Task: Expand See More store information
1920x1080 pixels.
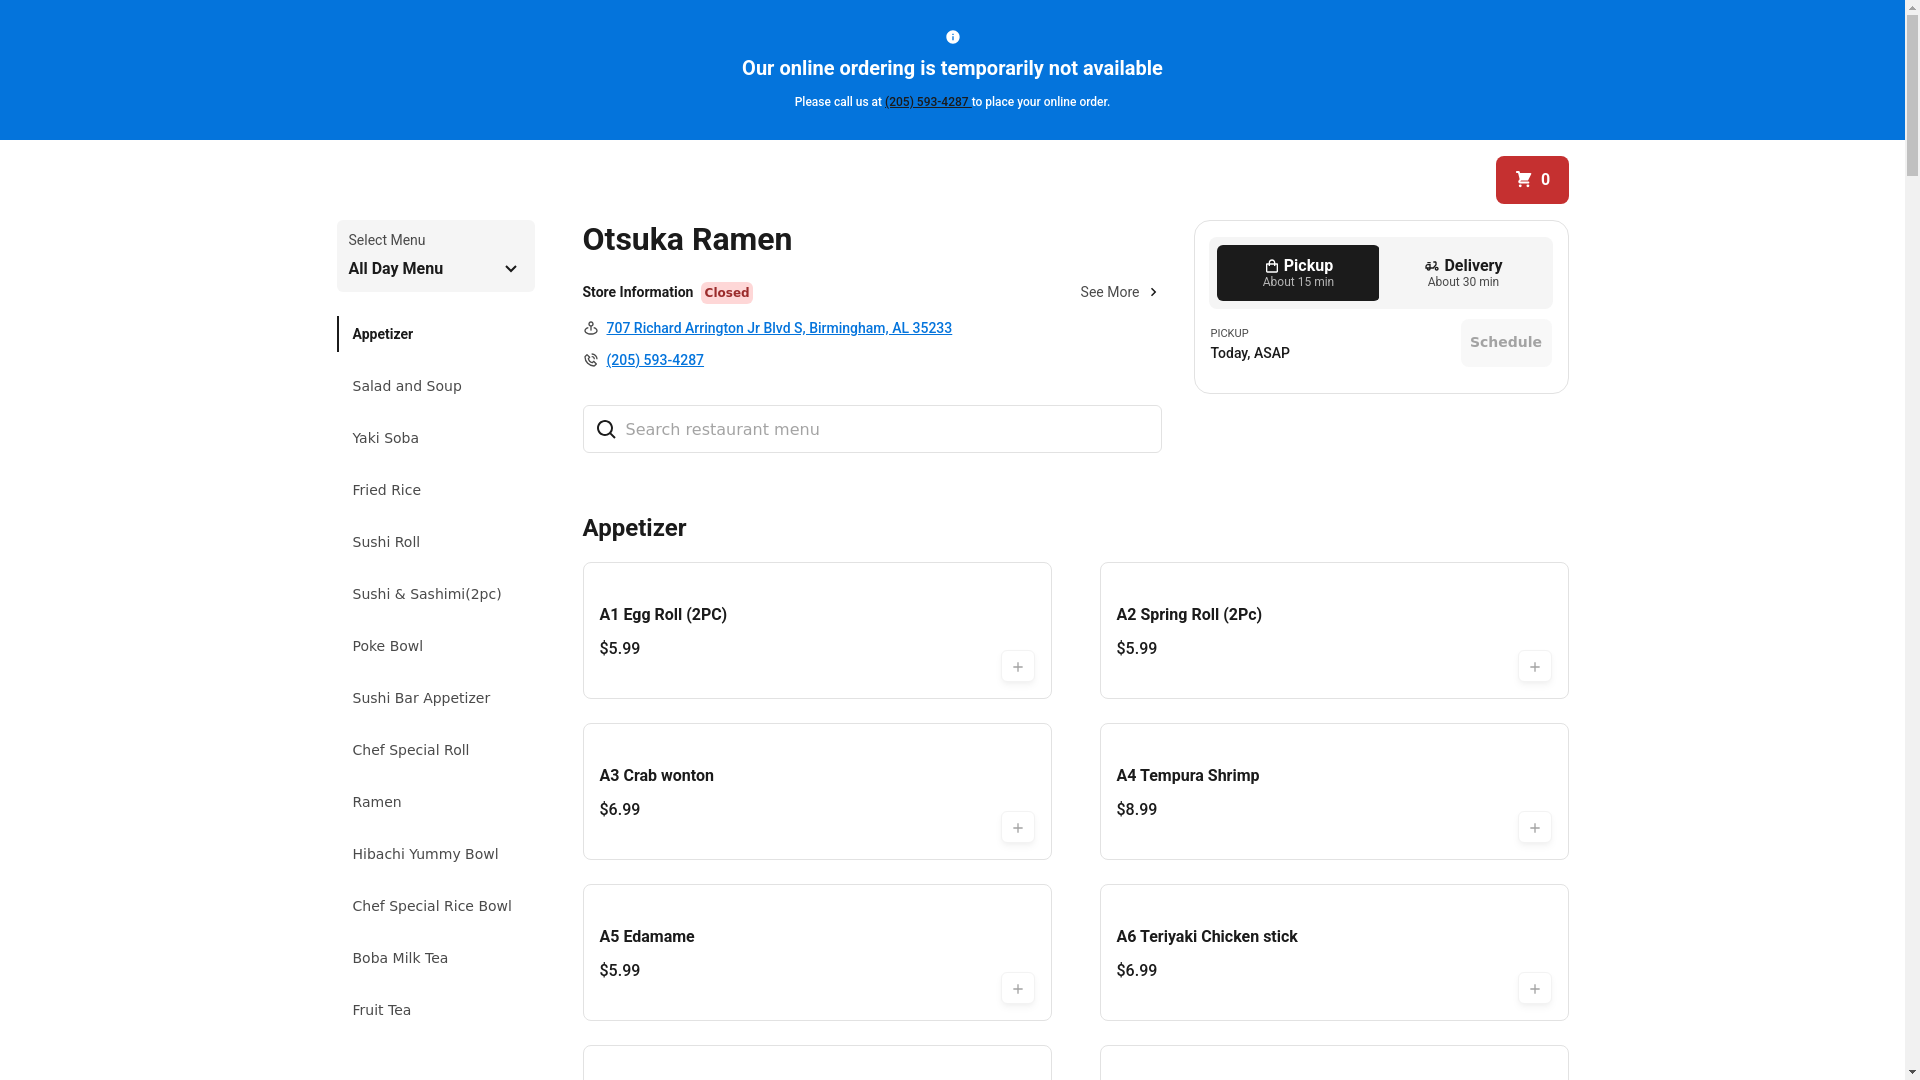Action: click(x=1119, y=292)
